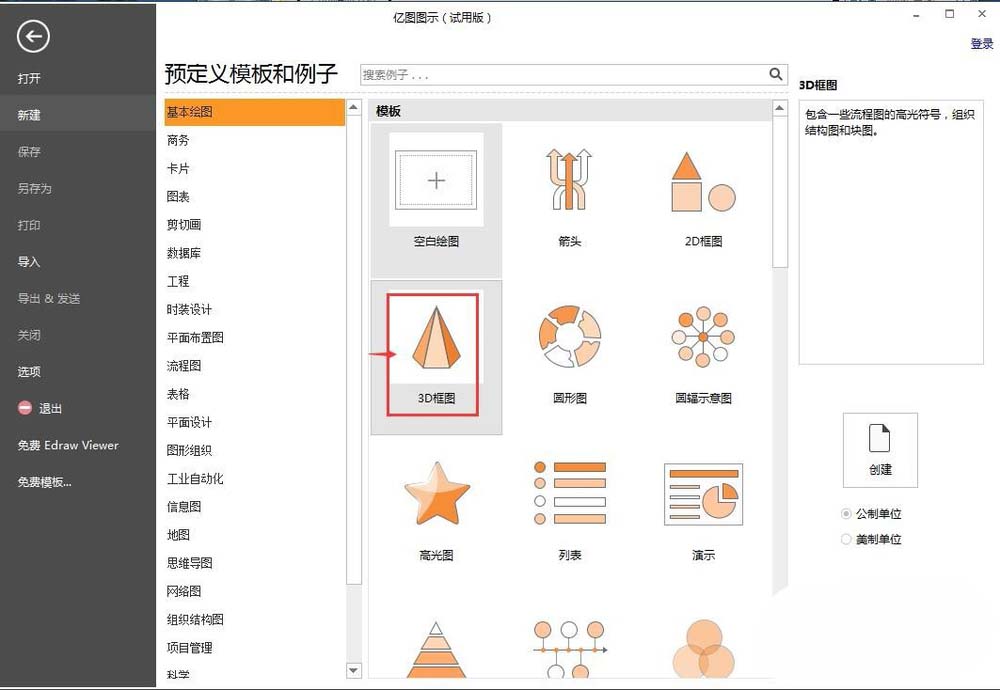Viewport: 1000px width, 690px height.
Task: Choose the 箭头 arrows template icon
Action: [570, 180]
